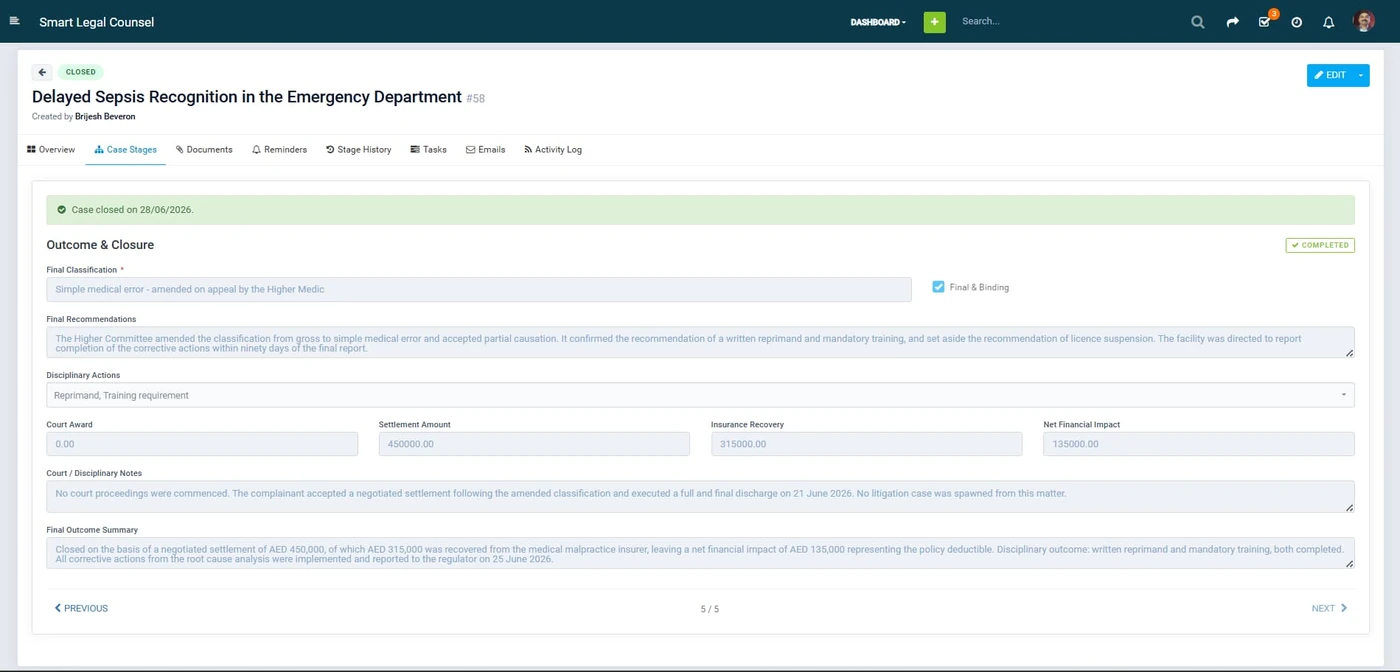This screenshot has height=672, width=1400.
Task: Toggle the Final & Binding checkbox
Action: coord(938,287)
